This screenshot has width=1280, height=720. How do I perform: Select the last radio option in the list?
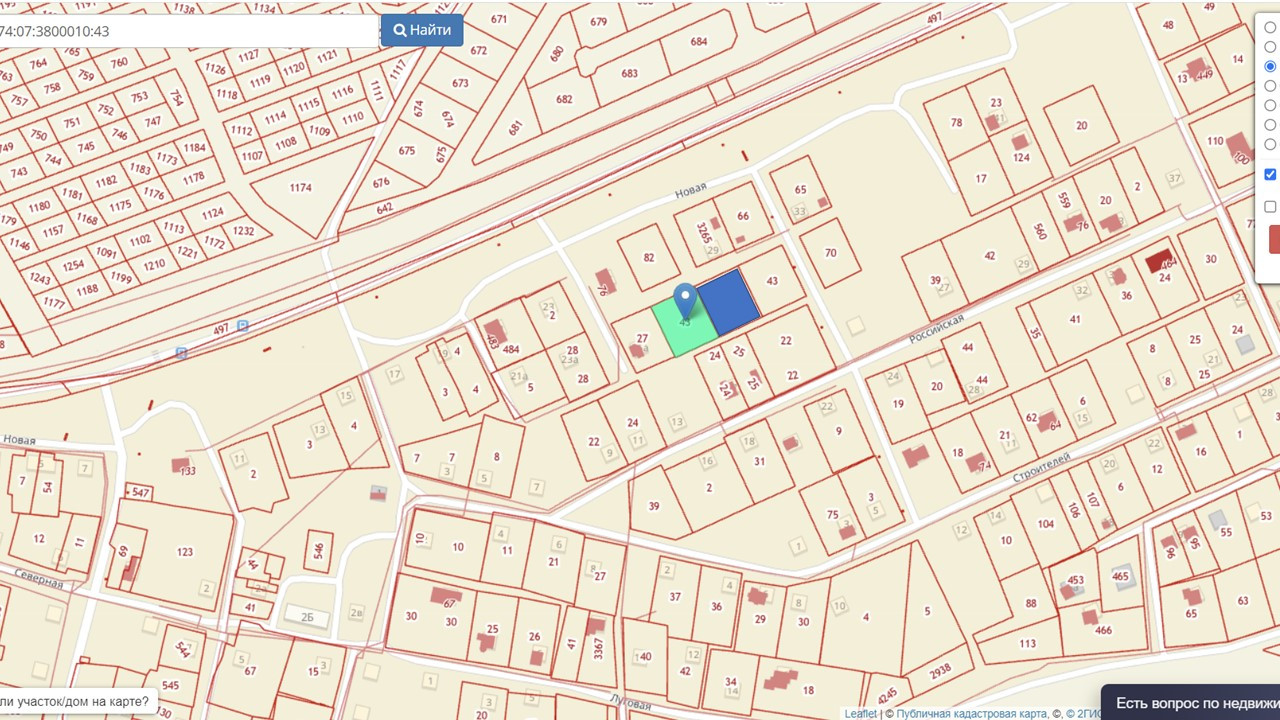point(1270,144)
